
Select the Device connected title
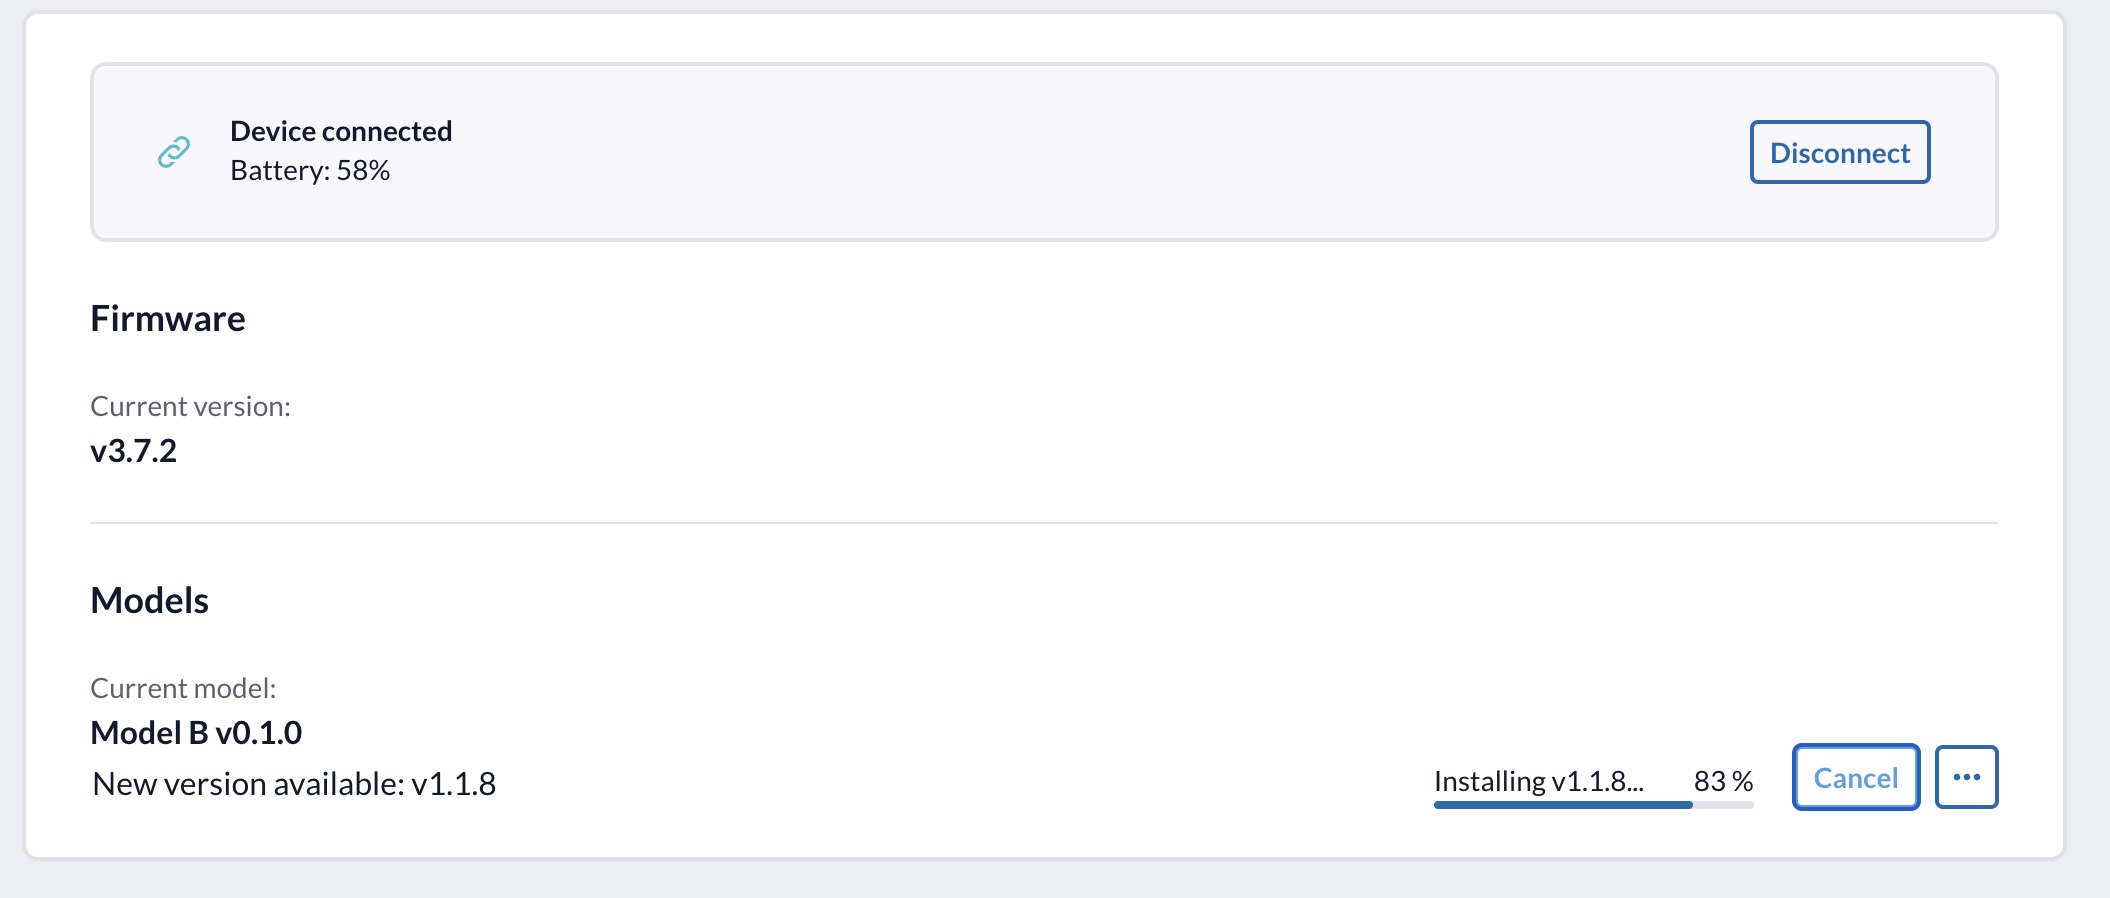(341, 131)
